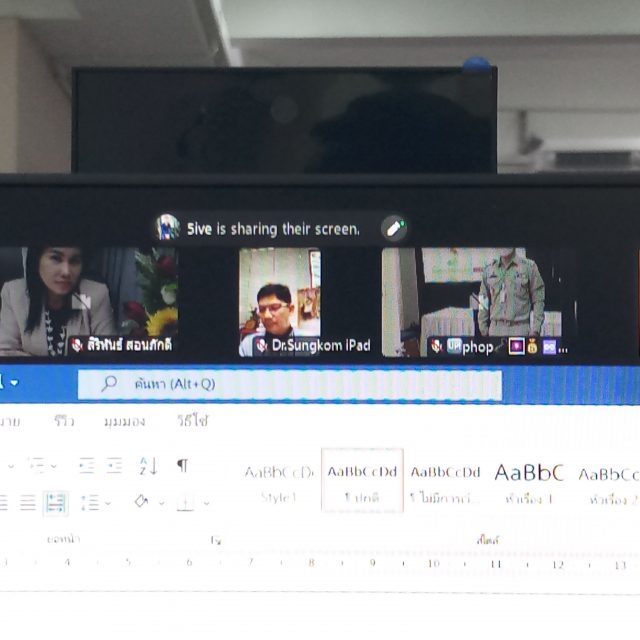Click the borders icon

point(185,503)
